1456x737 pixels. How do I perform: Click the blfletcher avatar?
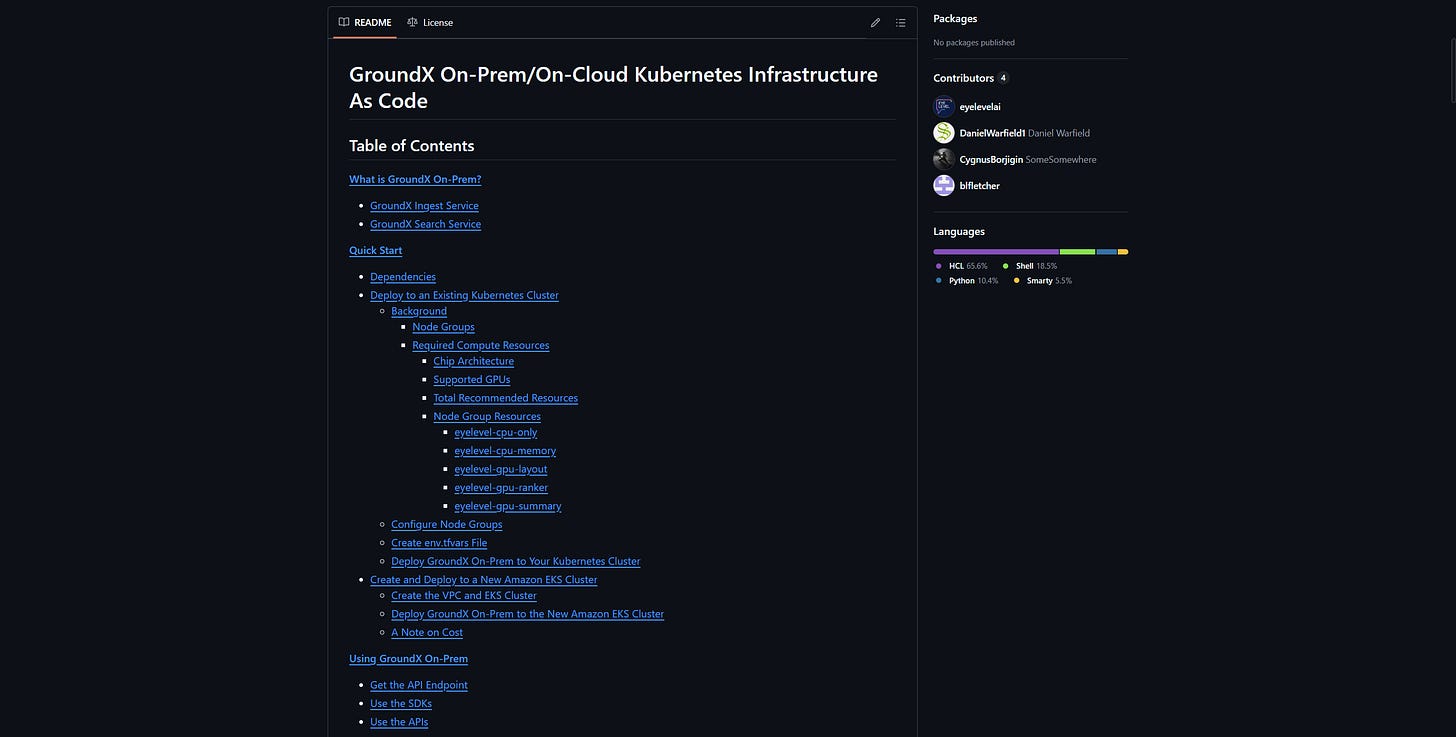(944, 185)
